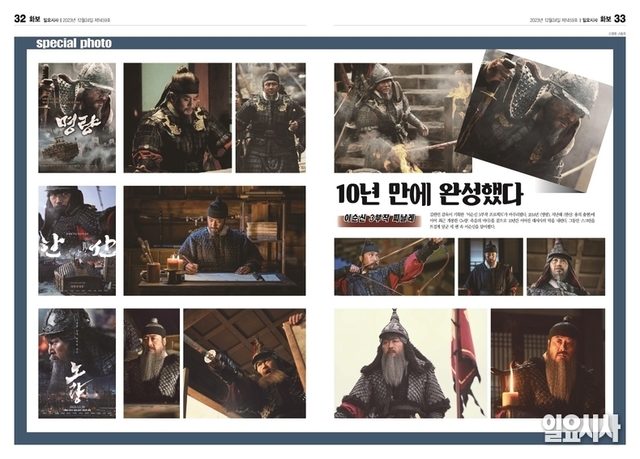The height and width of the screenshot is (459, 640).
Task: Open the 명량 movie poster
Action: tap(77, 118)
